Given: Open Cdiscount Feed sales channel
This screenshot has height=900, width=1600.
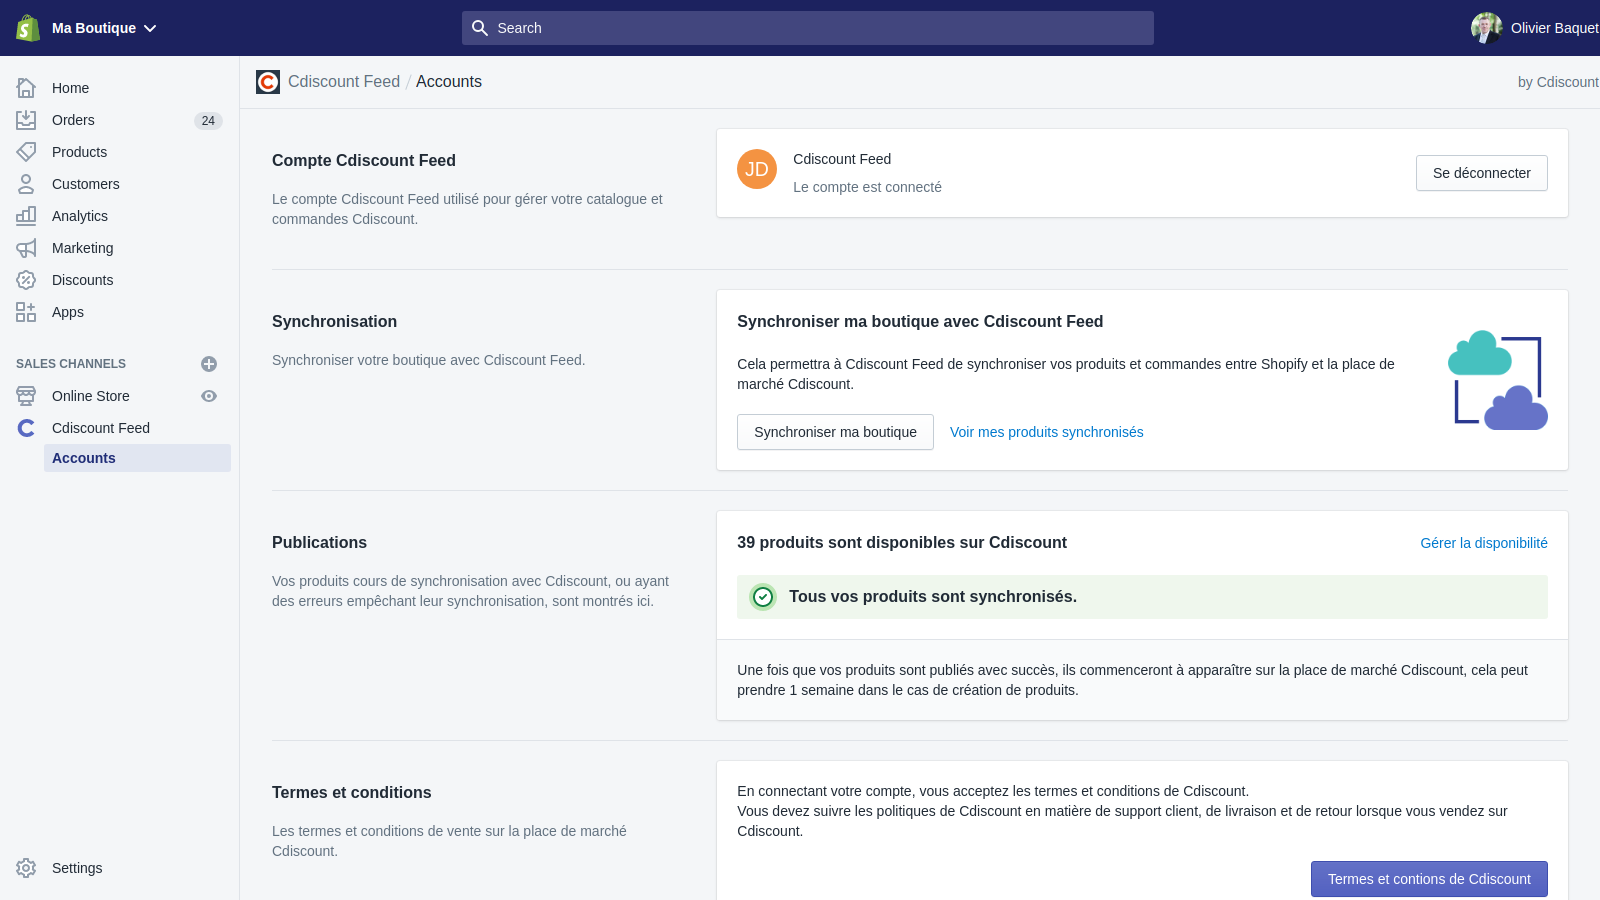Looking at the screenshot, I should (x=101, y=428).
